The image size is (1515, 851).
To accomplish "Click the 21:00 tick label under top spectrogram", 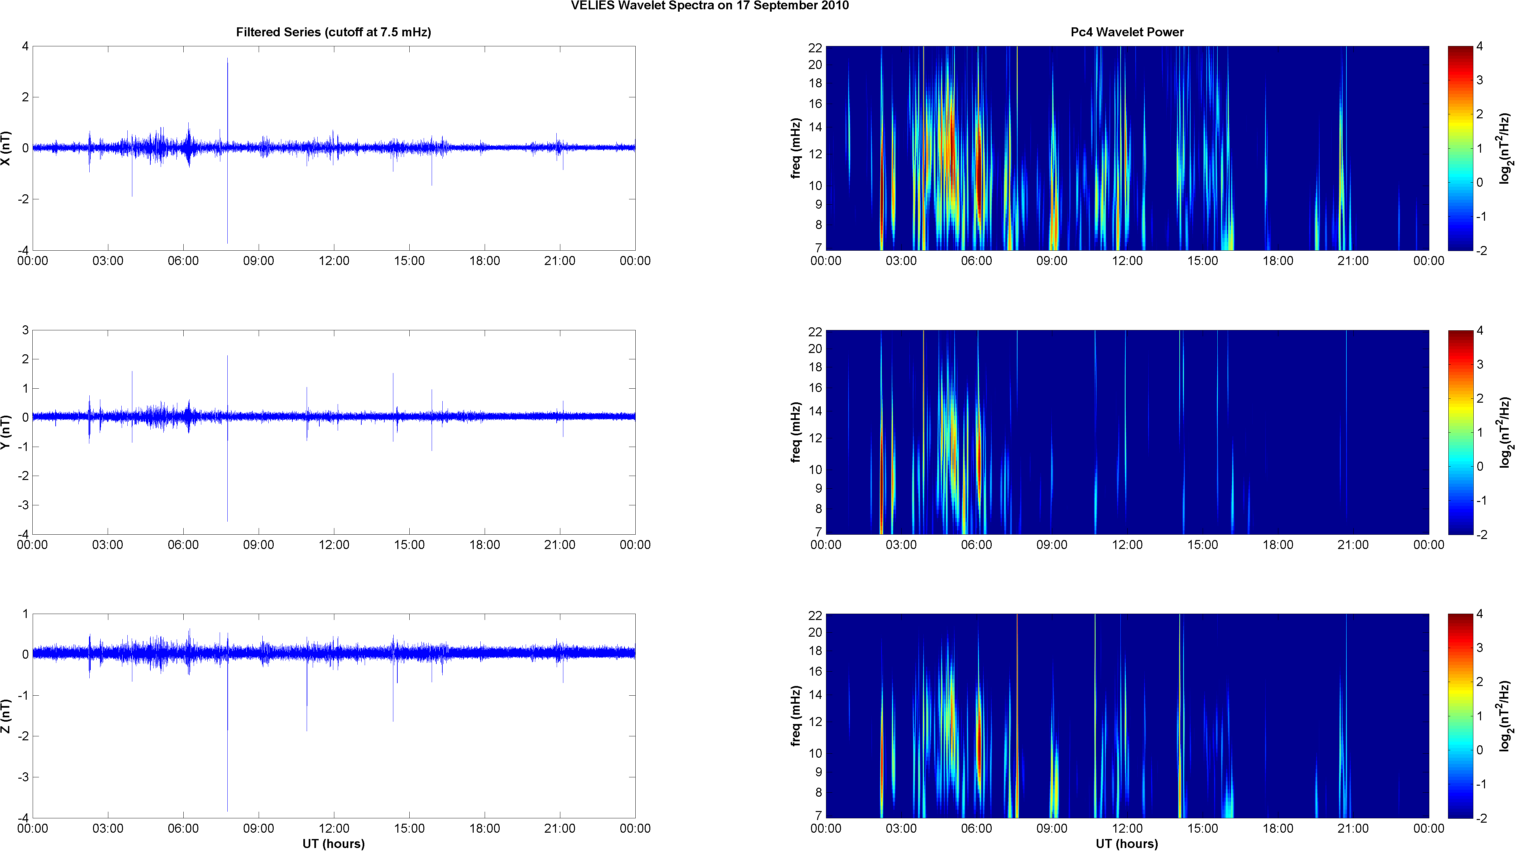I will coord(1353,261).
